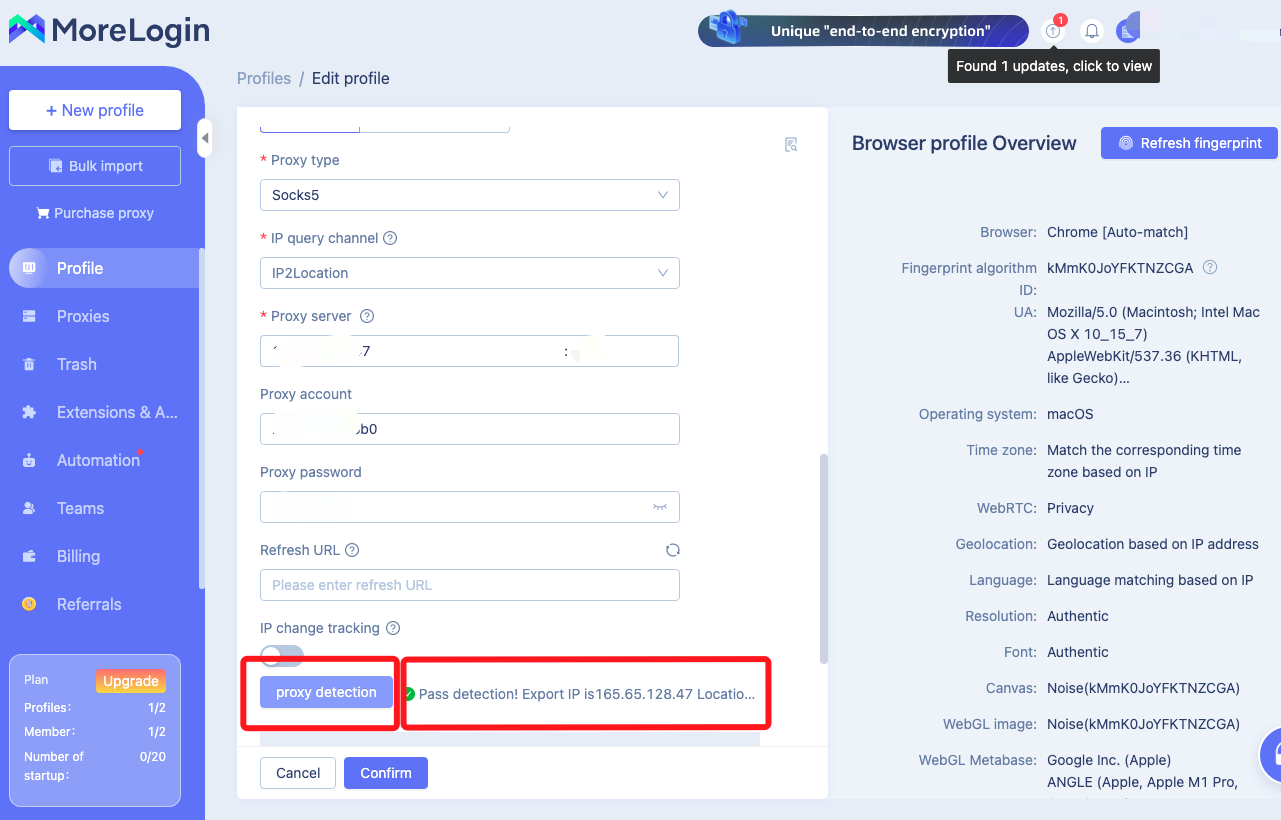Click the WebRTC Privacy value
This screenshot has height=820, width=1281.
[1070, 508]
